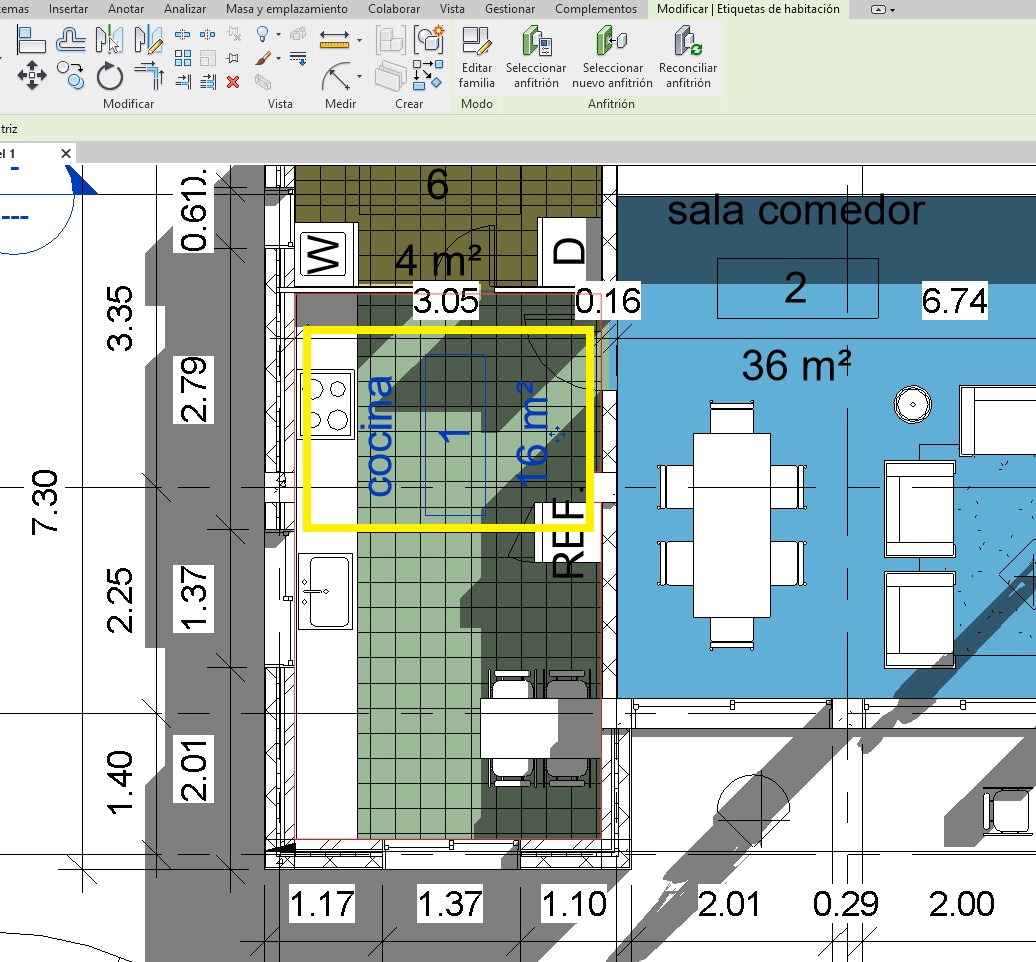Delete element with the red X icon
1036x962 pixels.
pos(233,82)
